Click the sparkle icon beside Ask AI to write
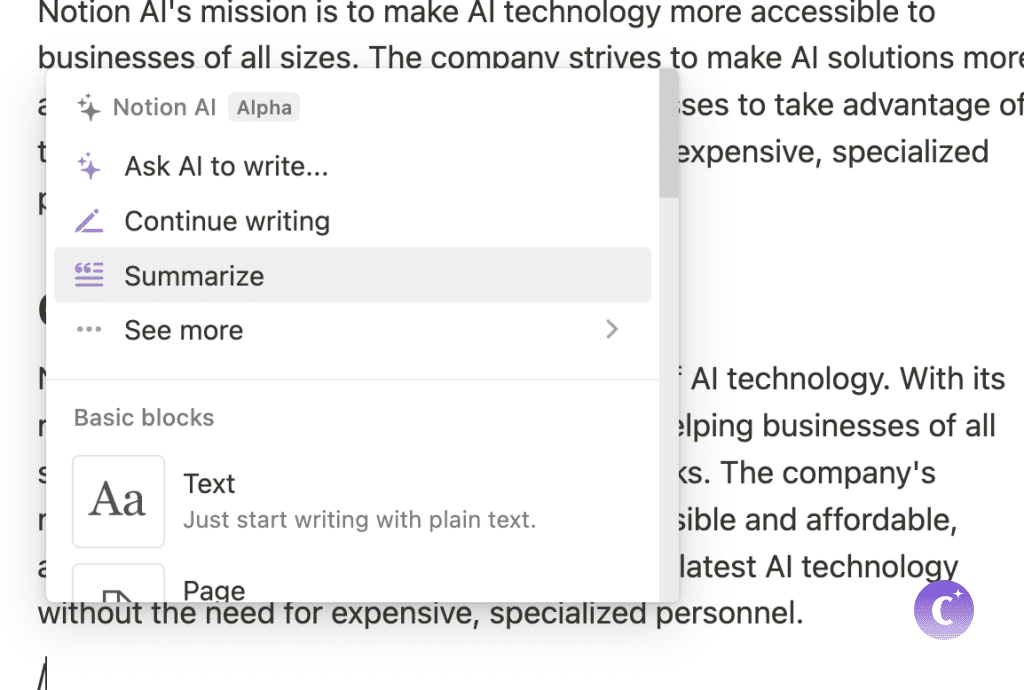The height and width of the screenshot is (690, 1024). point(89,166)
